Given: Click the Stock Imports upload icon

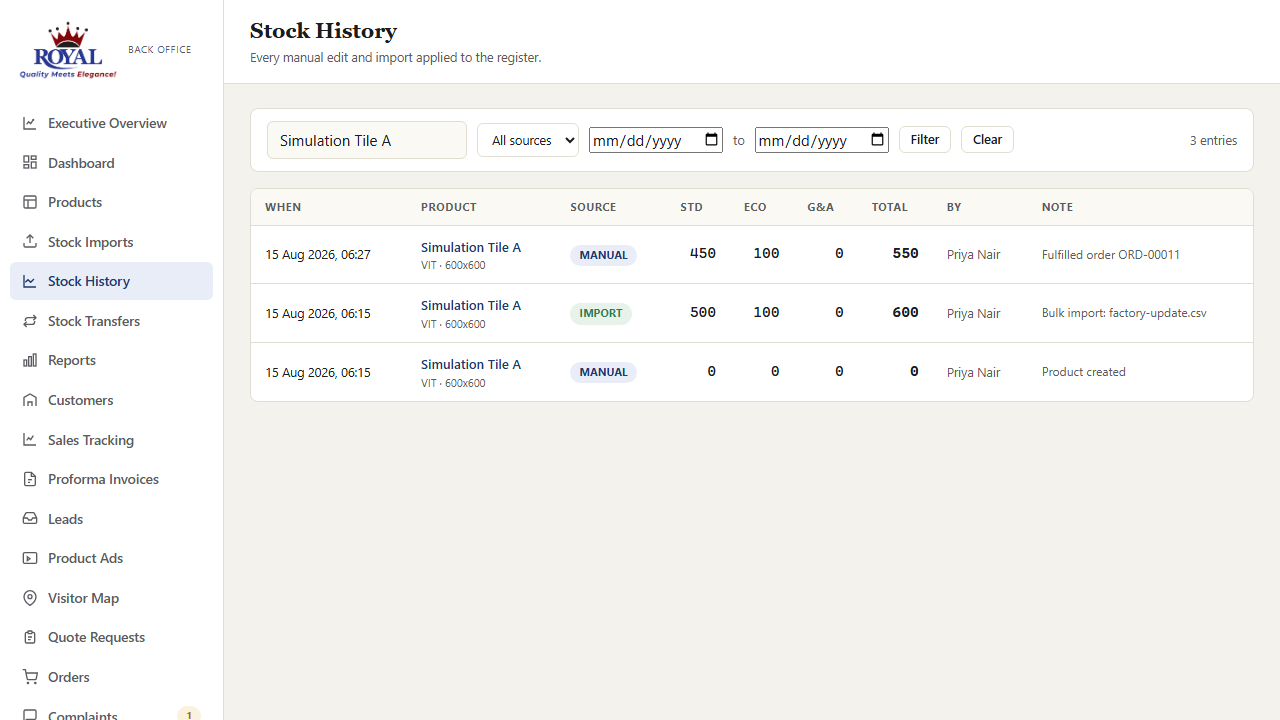Looking at the screenshot, I should (30, 242).
